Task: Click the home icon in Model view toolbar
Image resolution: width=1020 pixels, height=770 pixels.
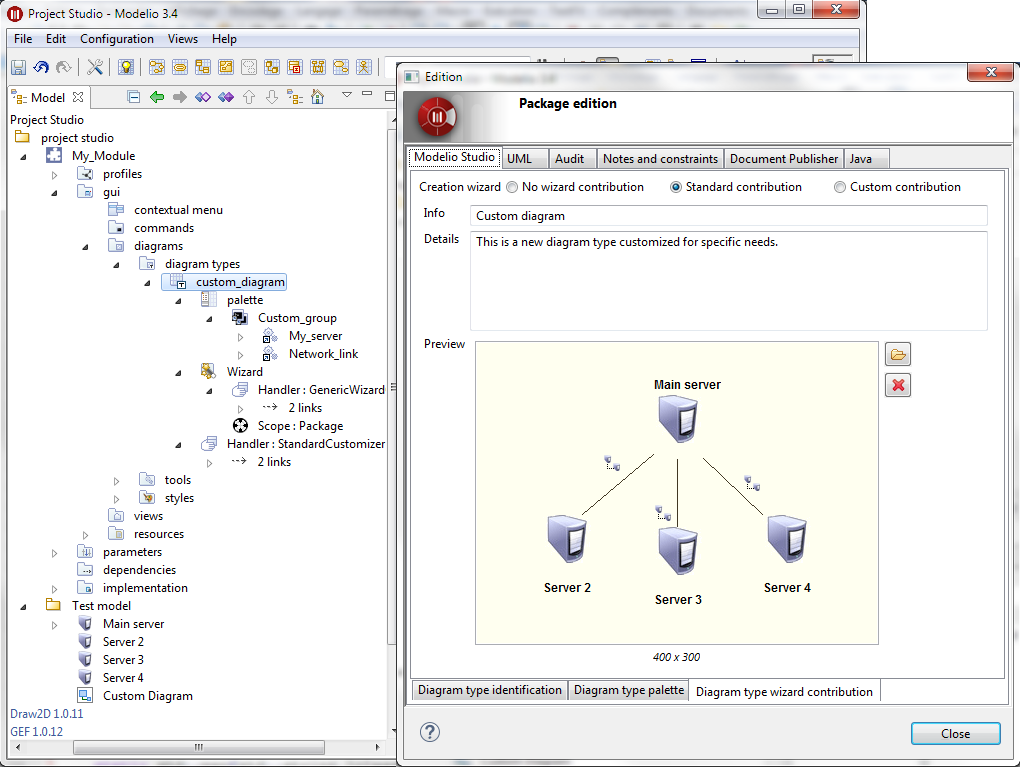Action: pyautogui.click(x=317, y=98)
